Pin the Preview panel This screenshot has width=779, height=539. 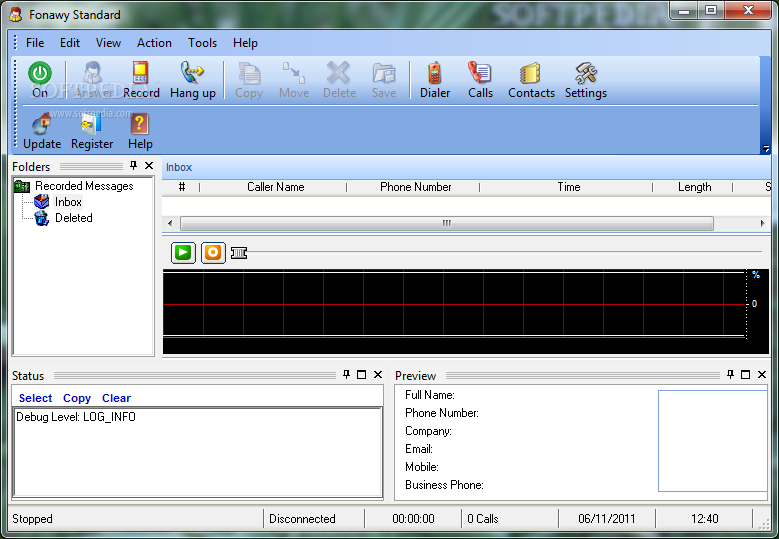pos(730,375)
